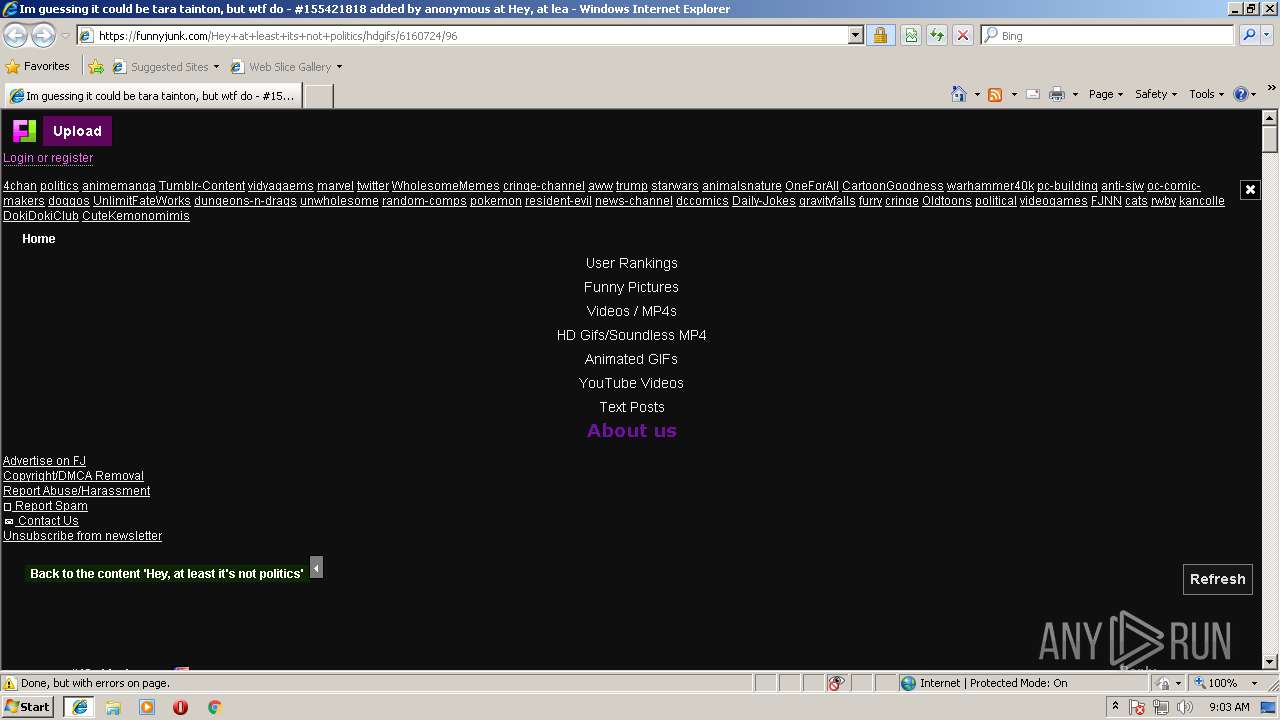
Task: Open the Windows Explorer folder taskbar icon
Action: 113,707
